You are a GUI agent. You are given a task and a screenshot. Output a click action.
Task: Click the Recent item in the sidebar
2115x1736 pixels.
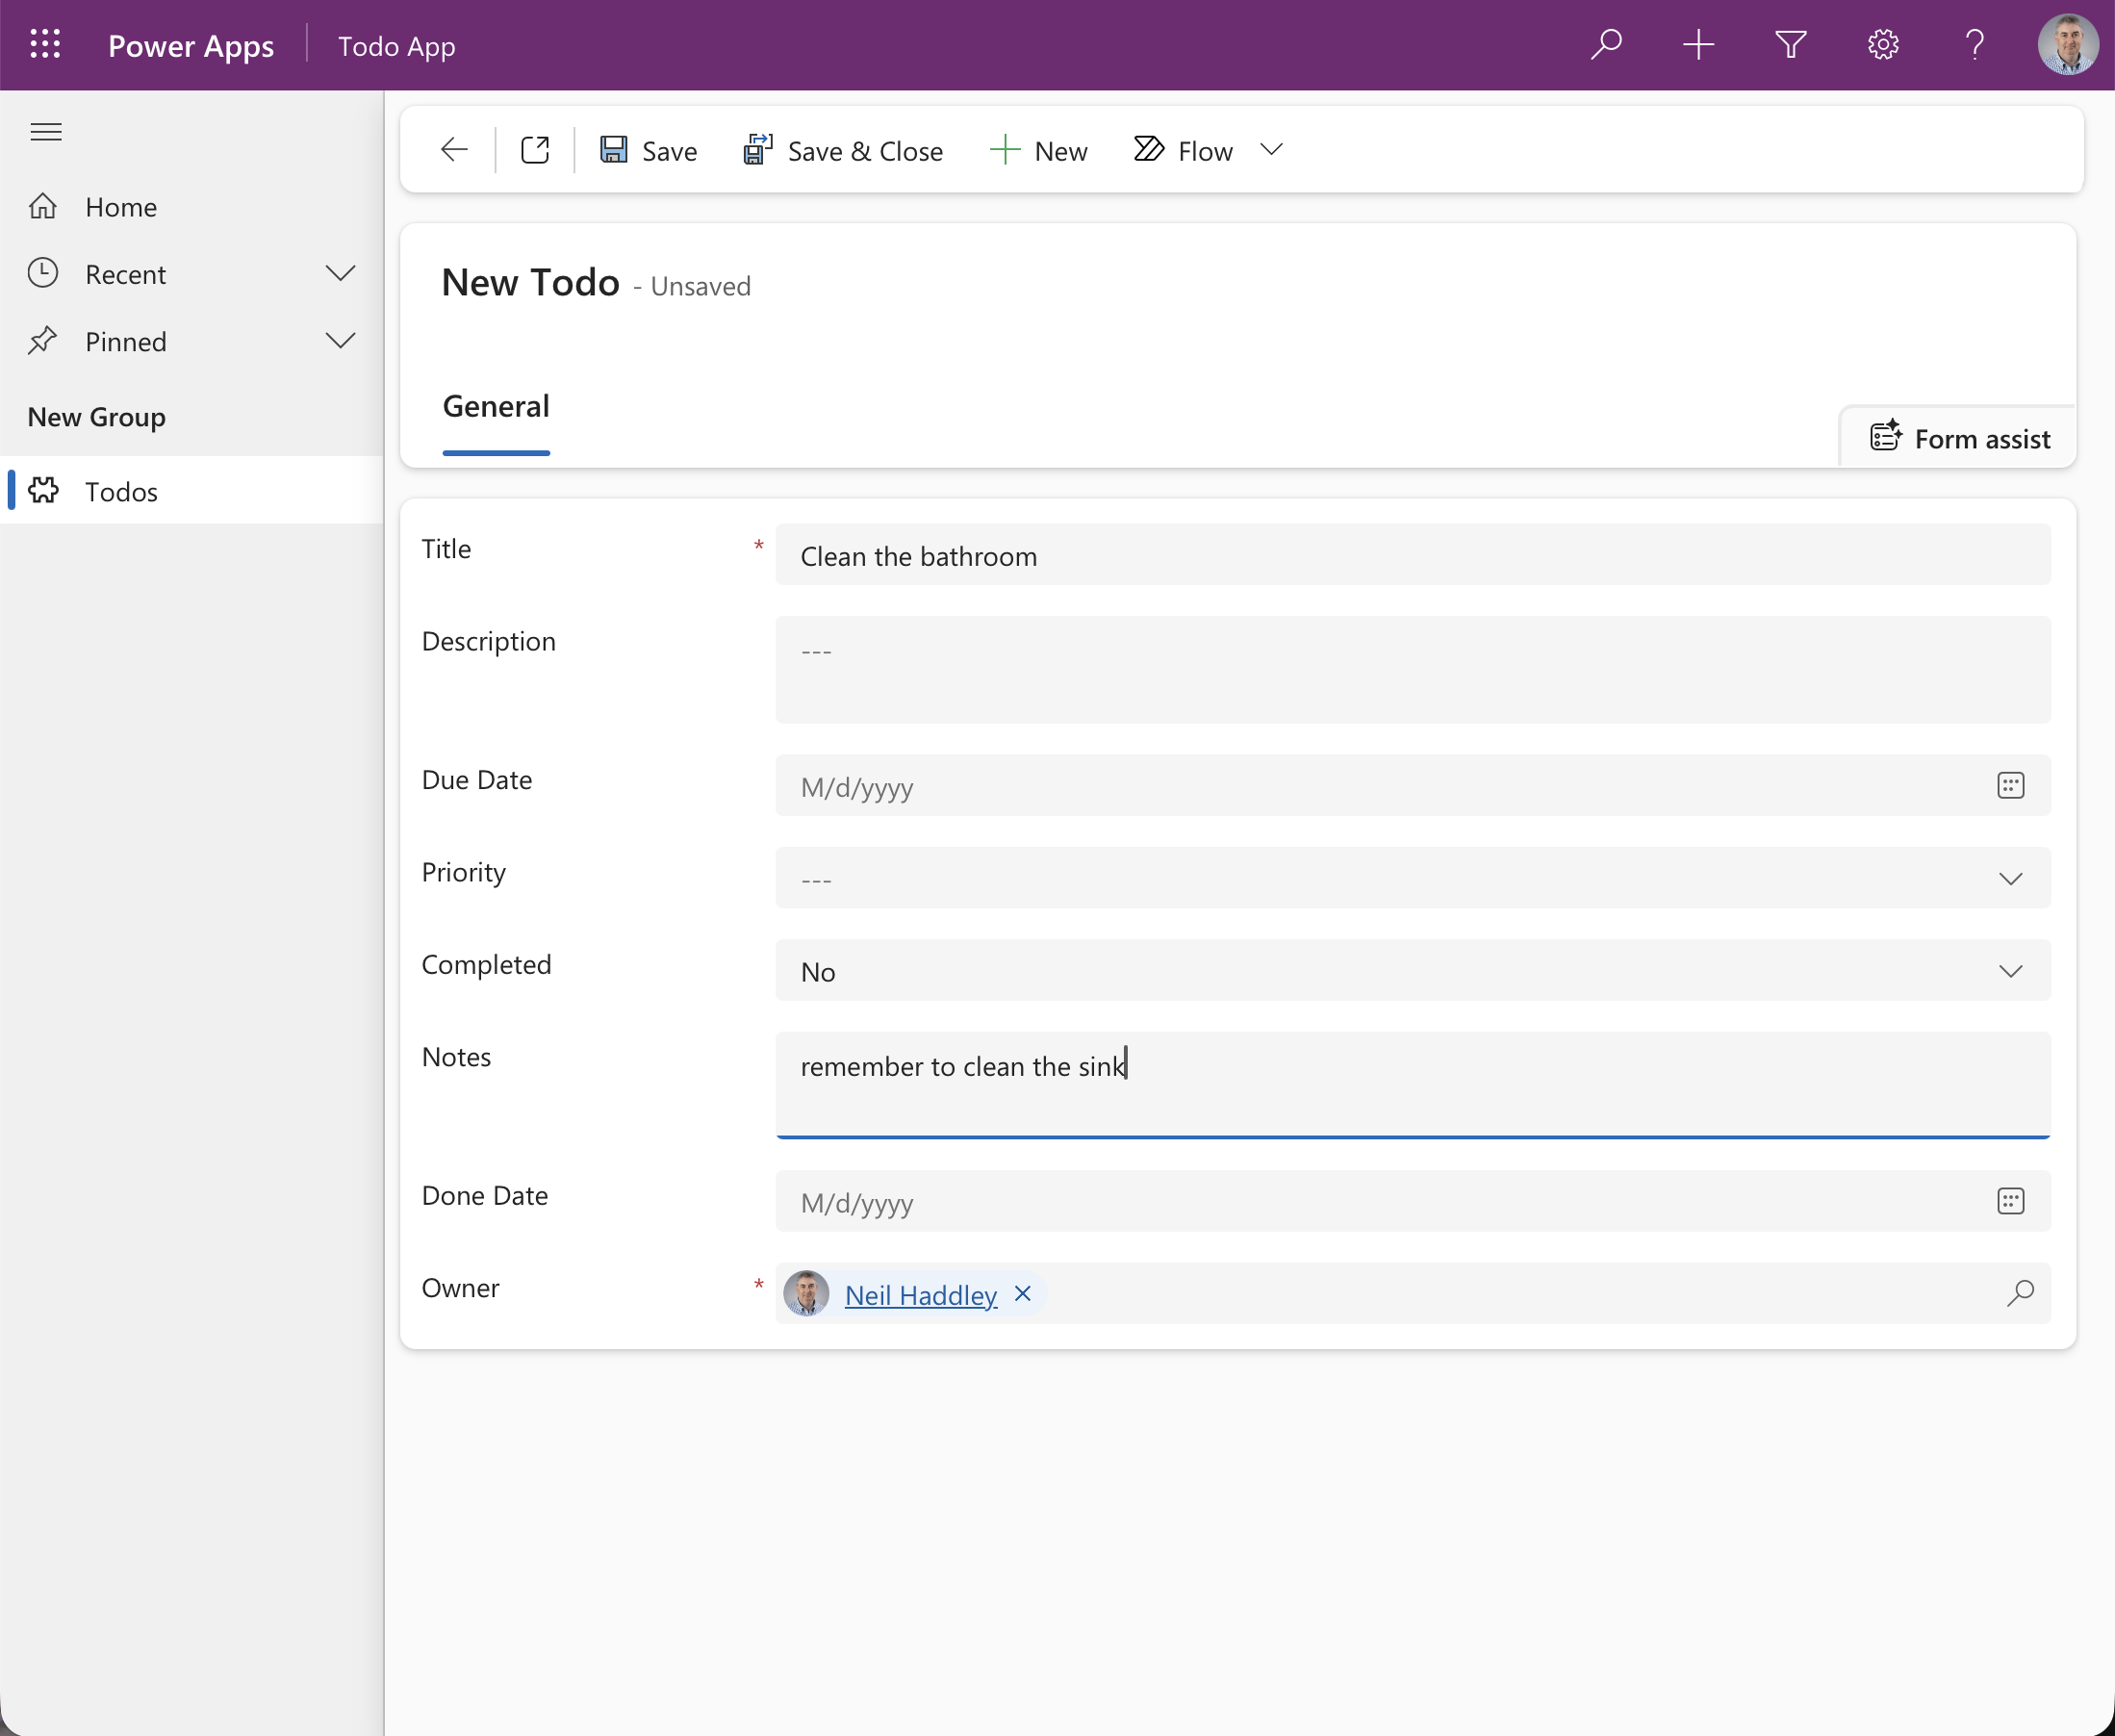tap(191, 273)
